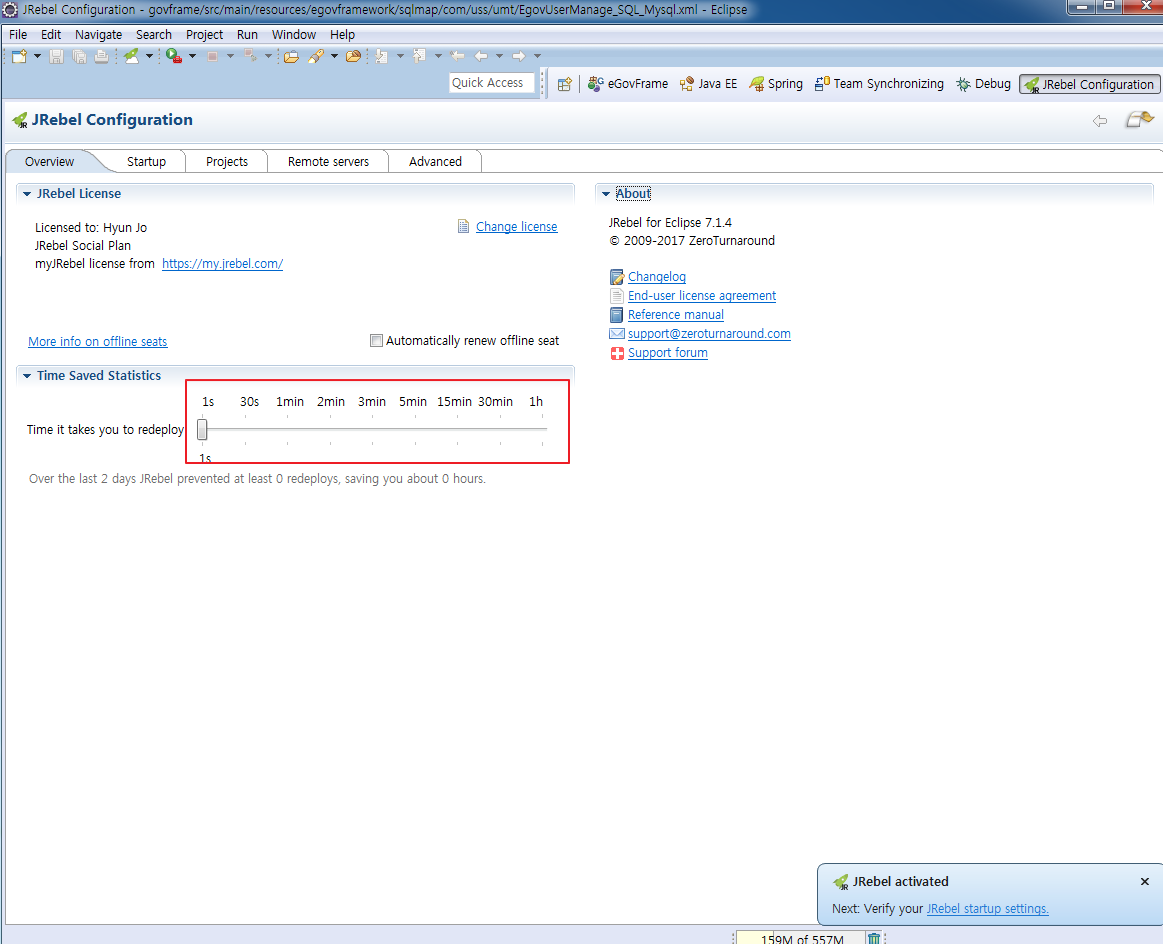
Task: Click the heap status memory bar
Action: [x=801, y=938]
